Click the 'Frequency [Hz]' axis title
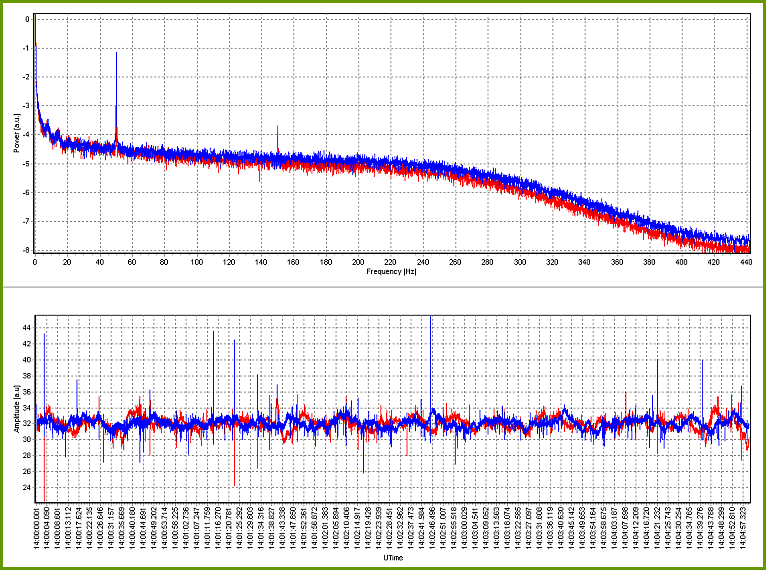The image size is (766, 570). click(x=392, y=272)
